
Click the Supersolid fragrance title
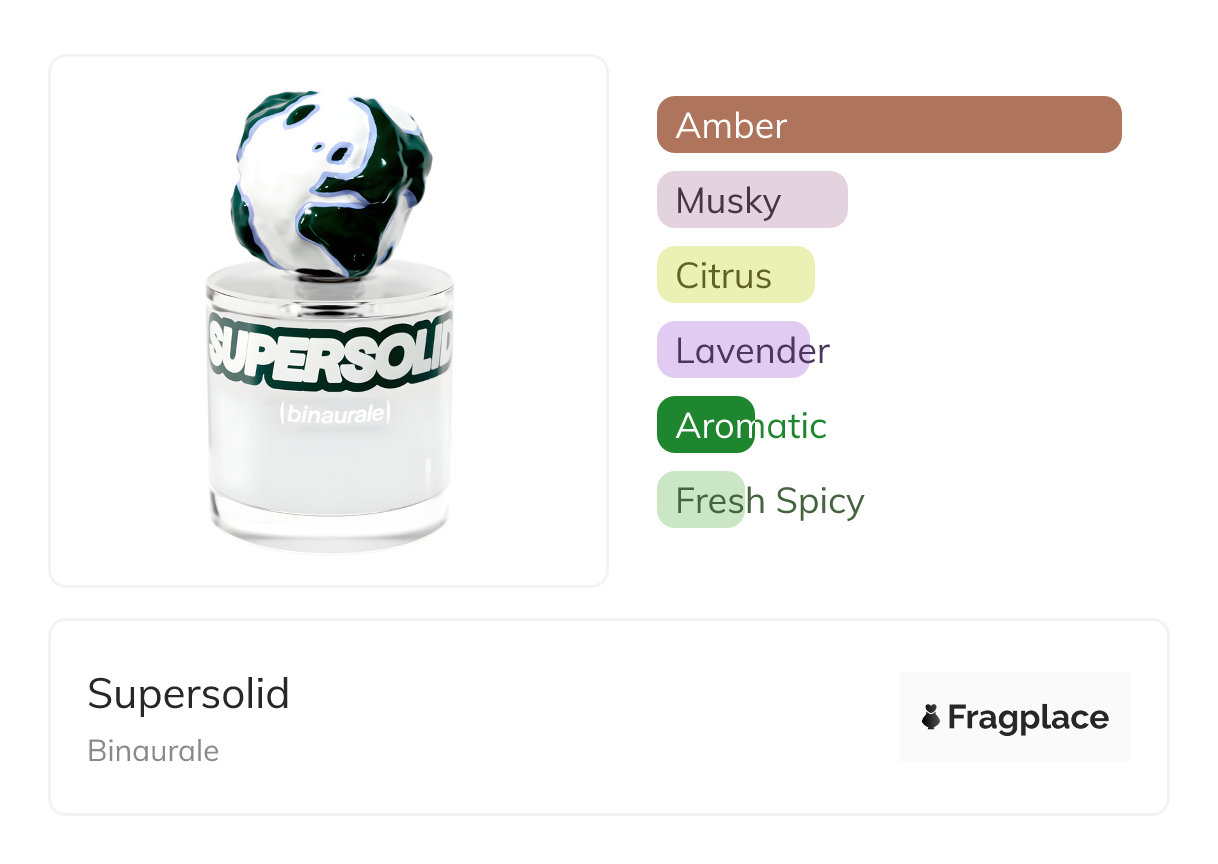(188, 693)
